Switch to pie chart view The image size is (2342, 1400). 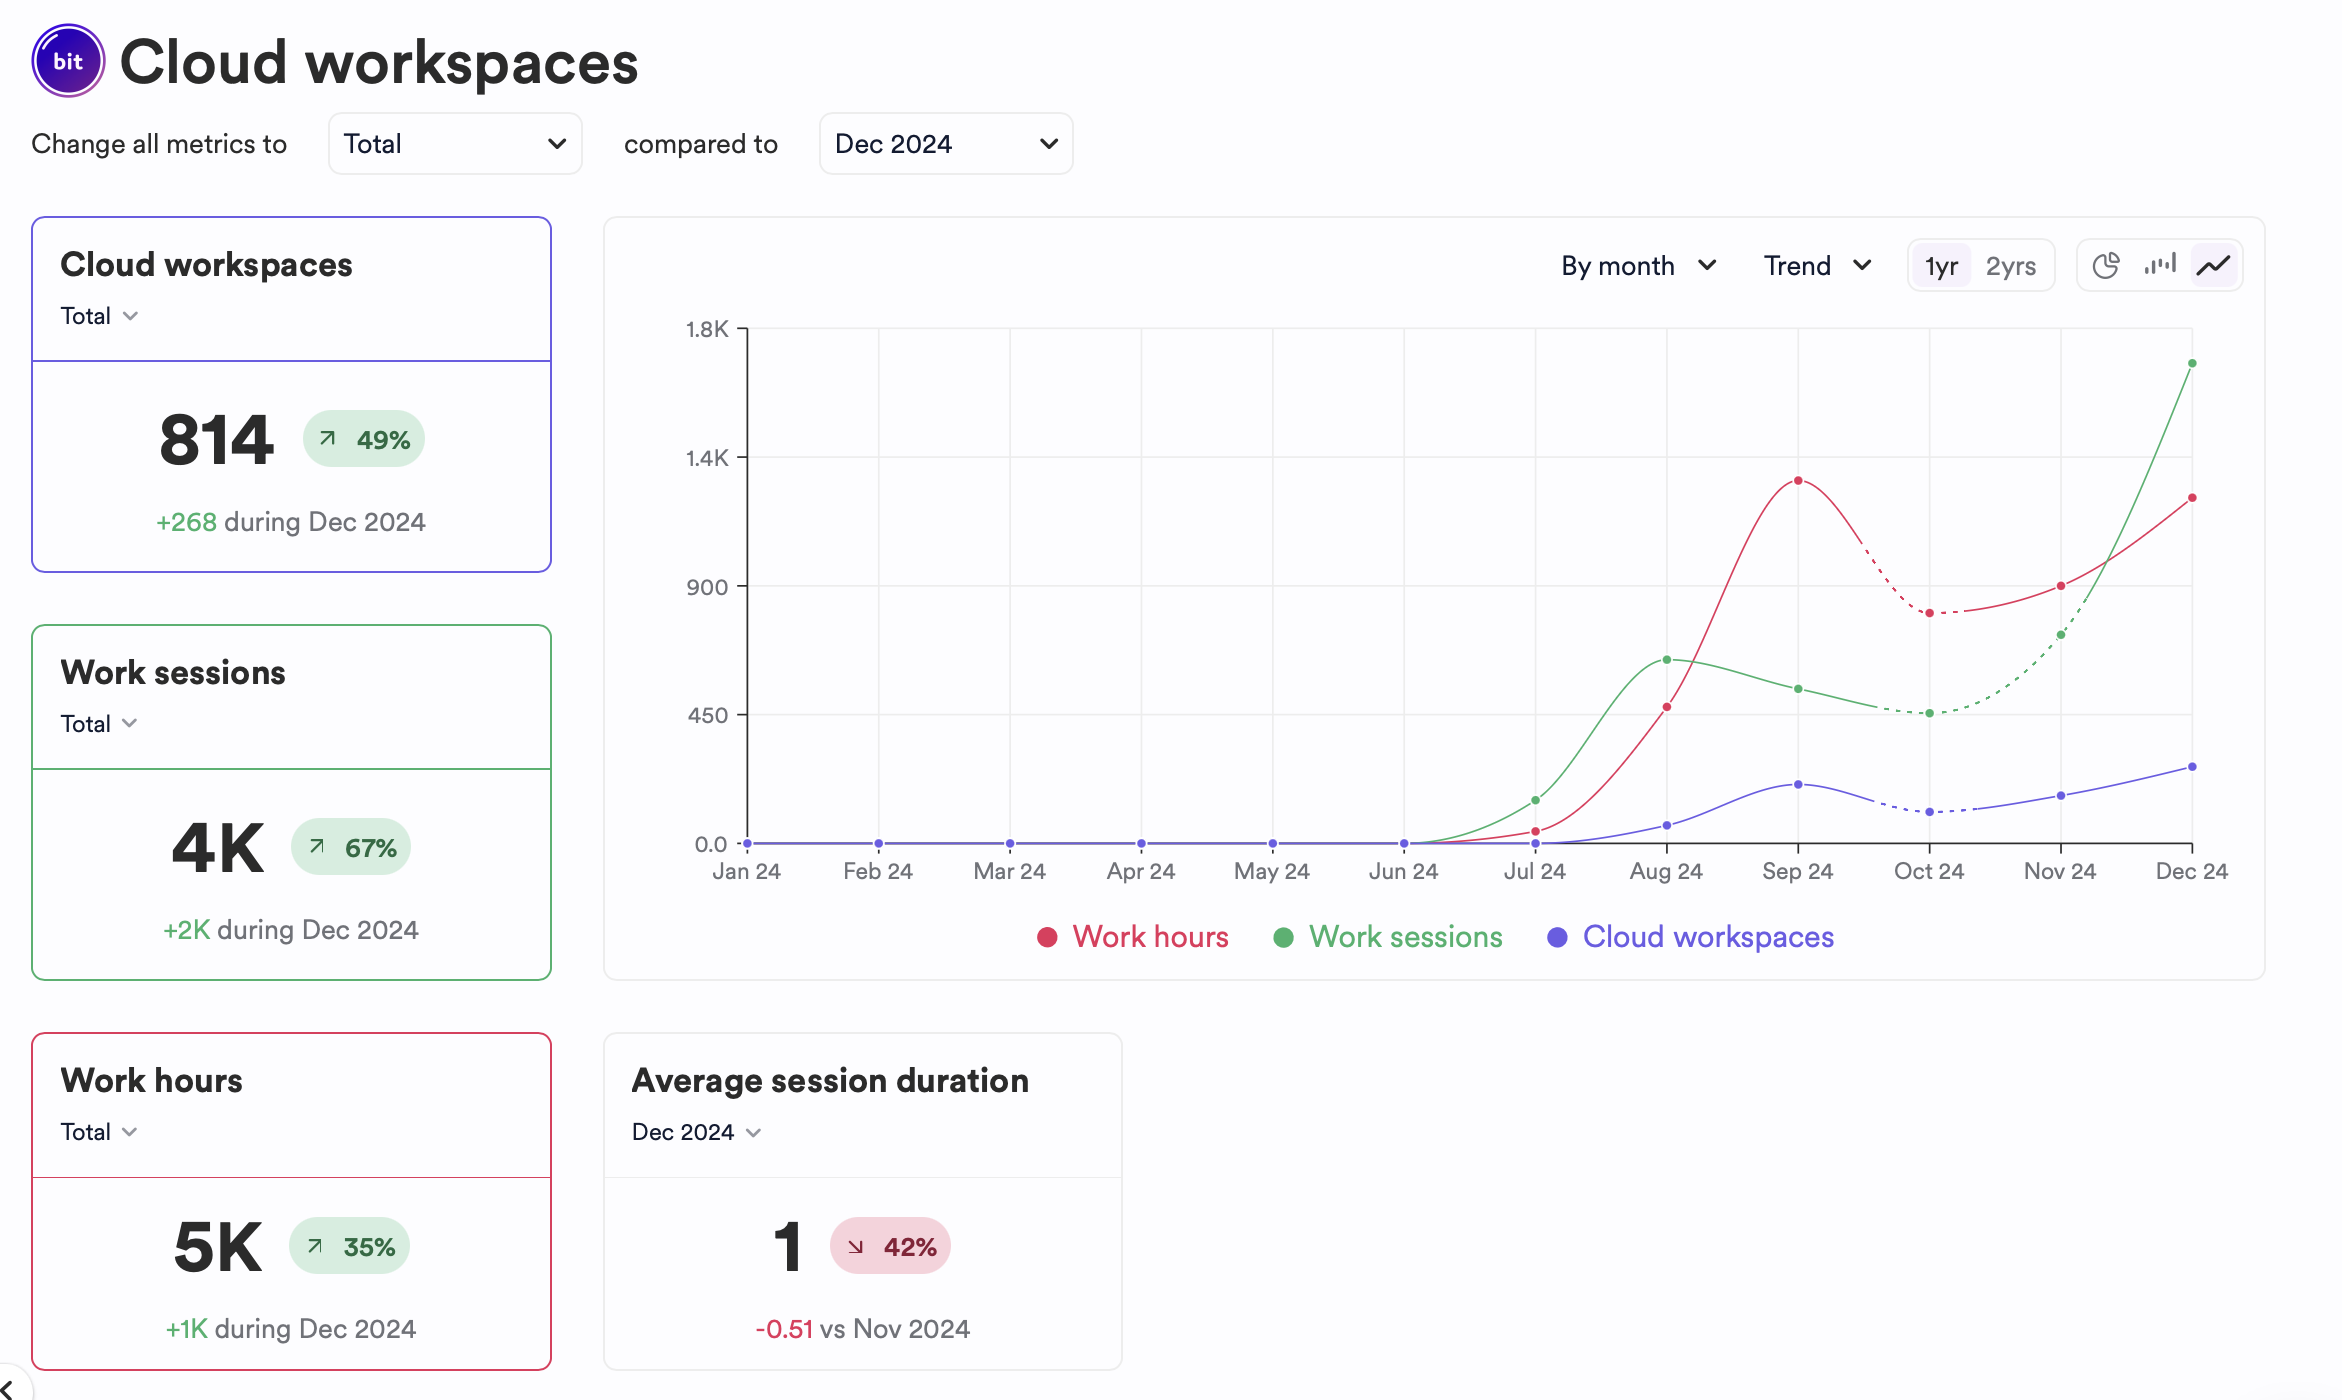pos(2106,265)
